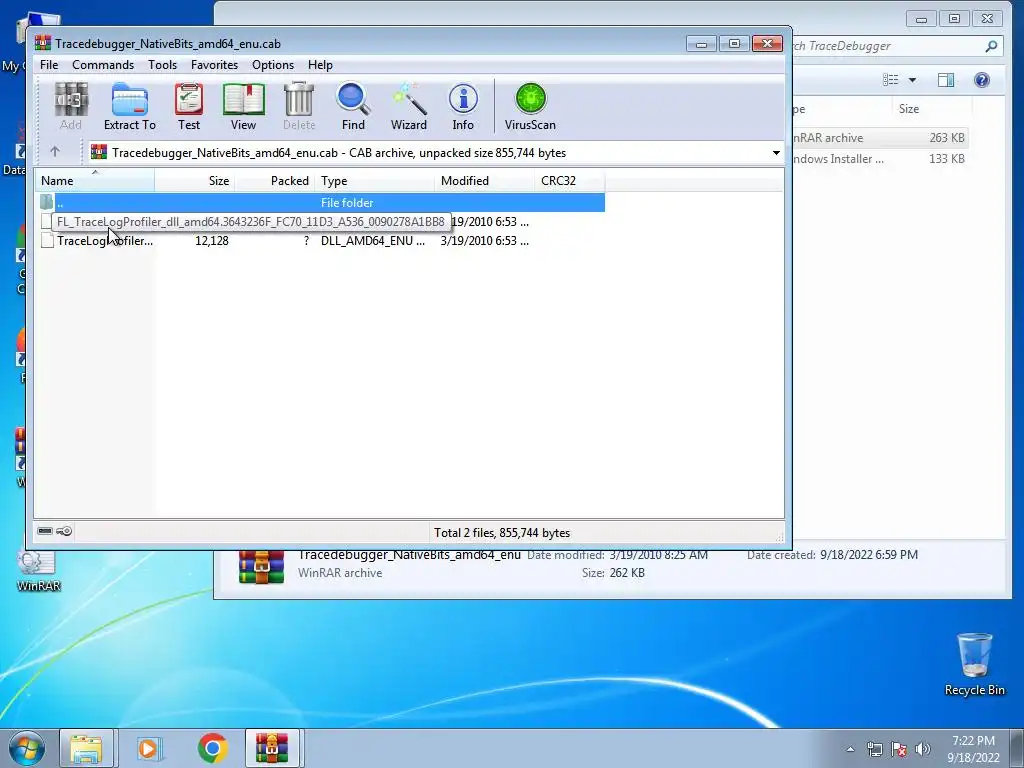Image resolution: width=1024 pixels, height=768 pixels.
Task: Select the TraceLogProfiler file with size 12,128
Action: pyautogui.click(x=320, y=240)
